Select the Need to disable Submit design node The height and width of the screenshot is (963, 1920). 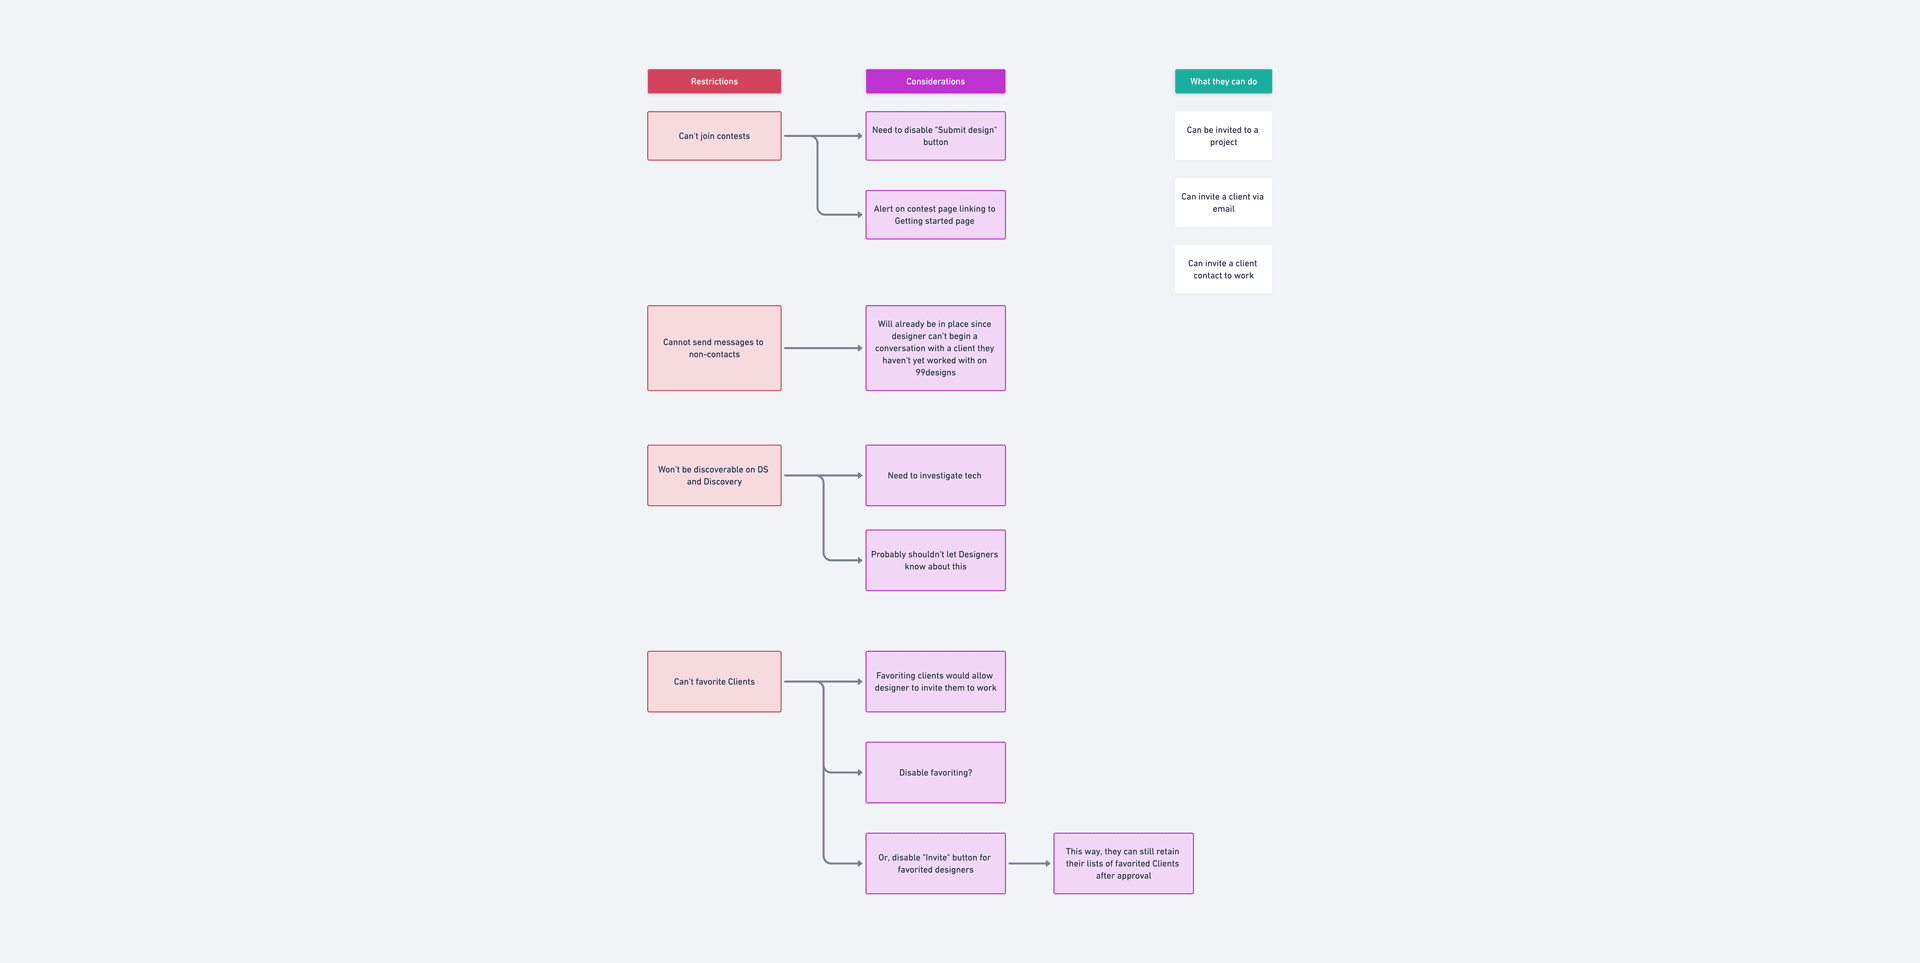[x=935, y=136]
